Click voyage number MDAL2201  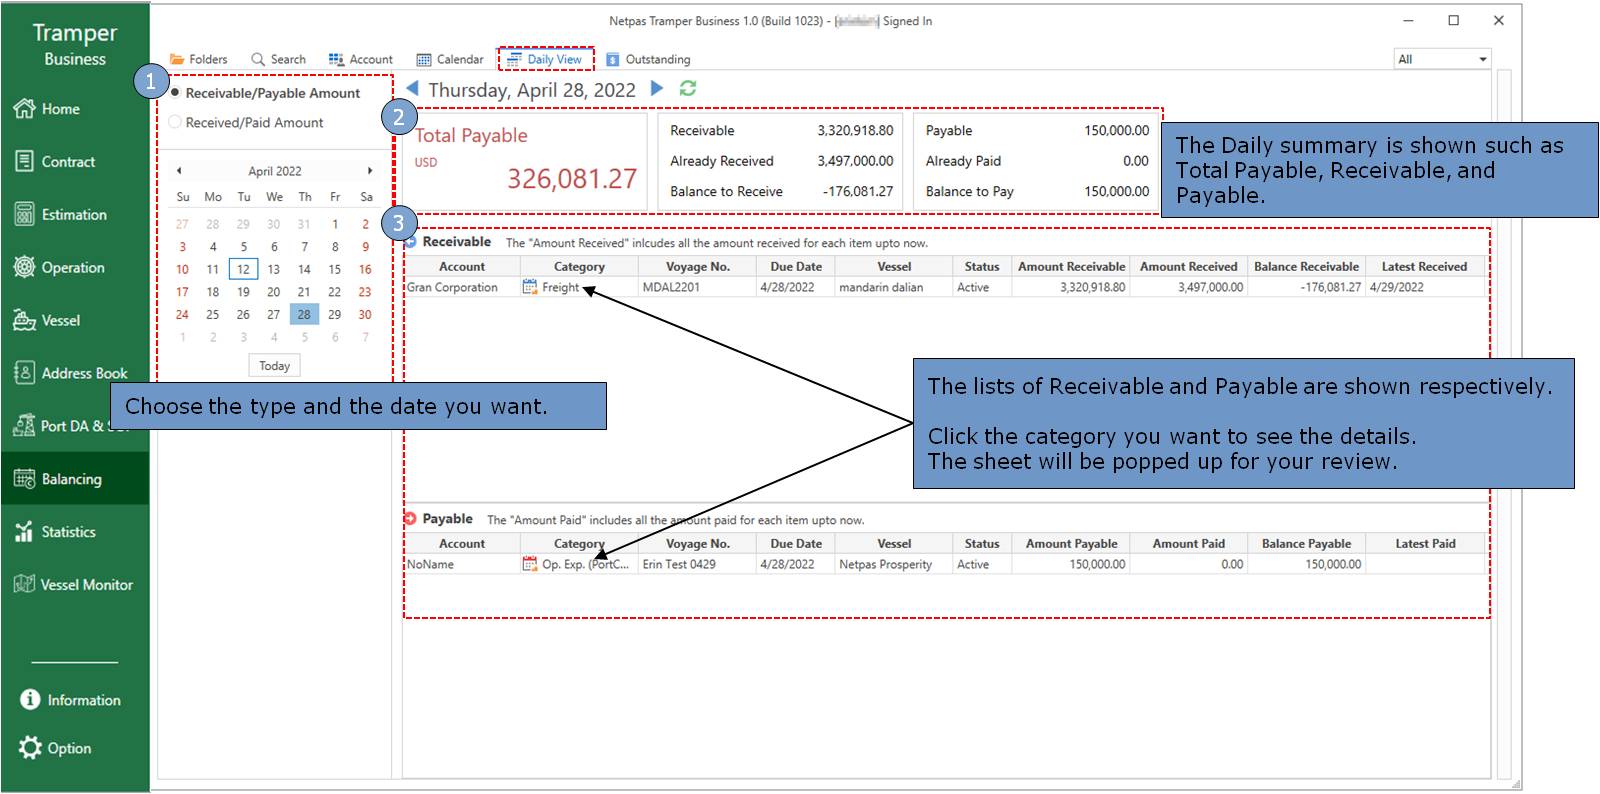click(697, 287)
